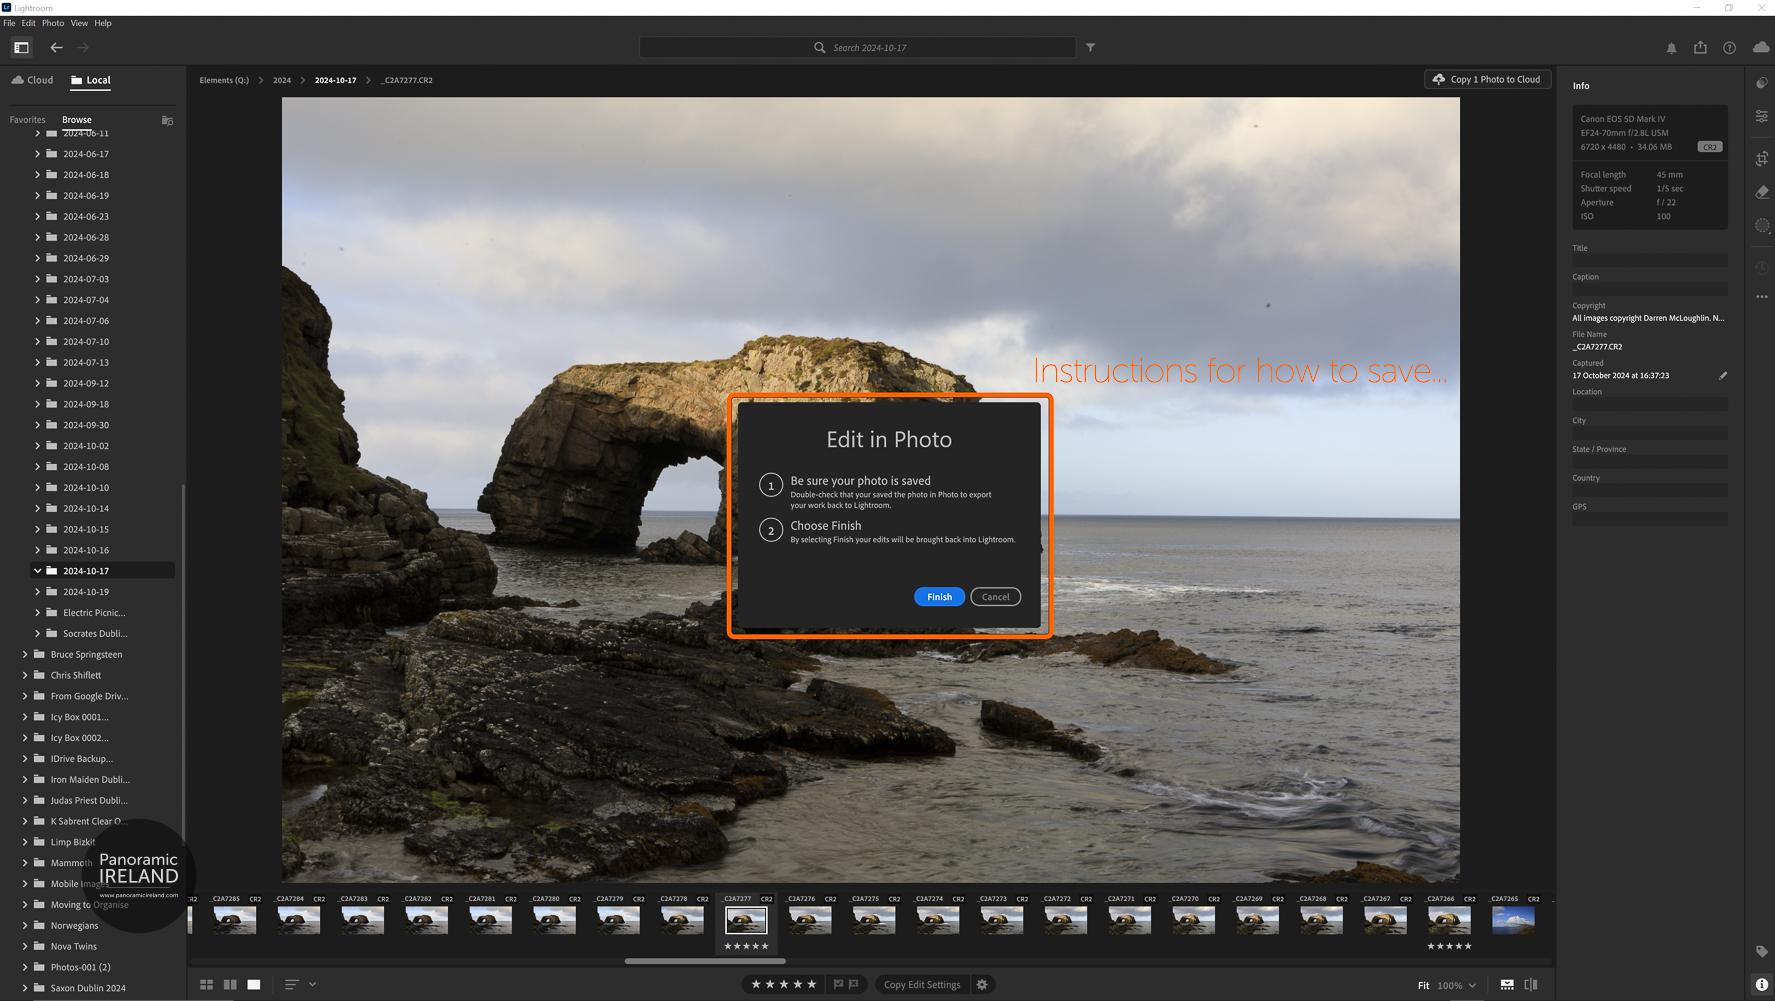Expand the Nova Twins folder
1775x1001 pixels.
click(x=25, y=946)
